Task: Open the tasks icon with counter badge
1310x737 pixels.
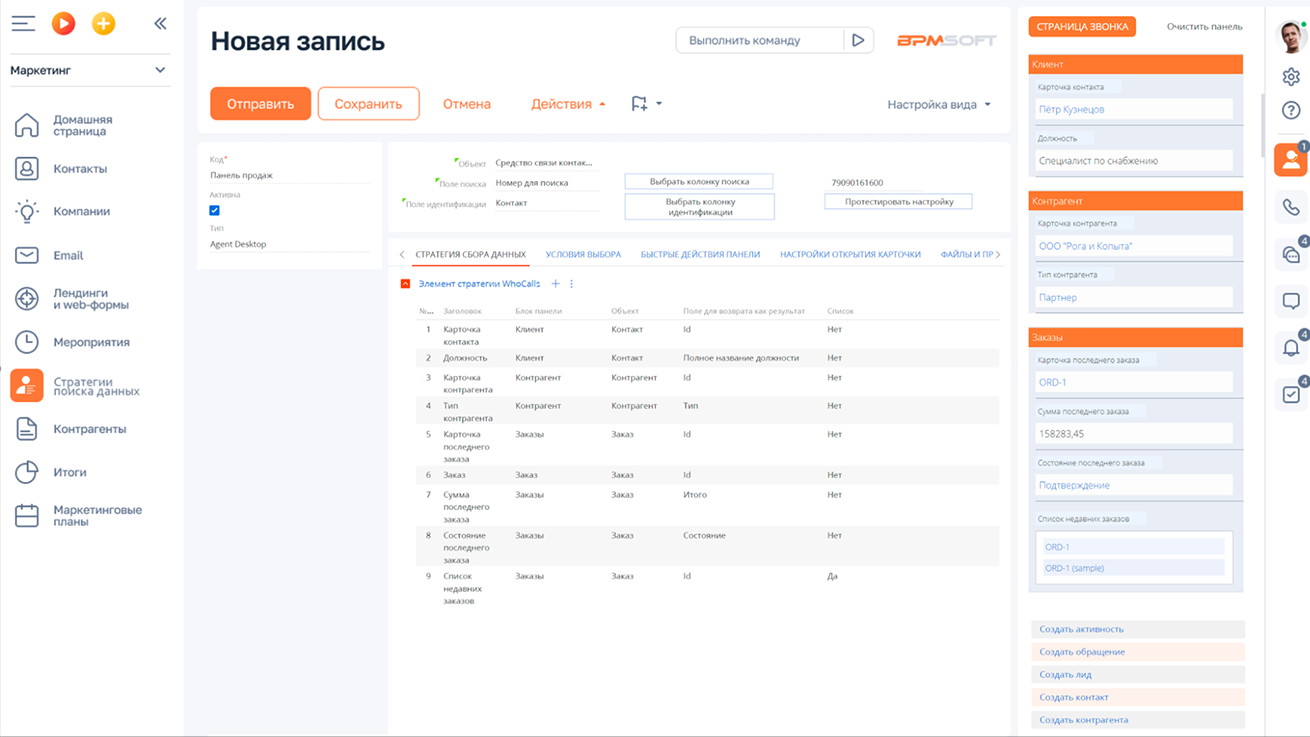Action: 1291,394
